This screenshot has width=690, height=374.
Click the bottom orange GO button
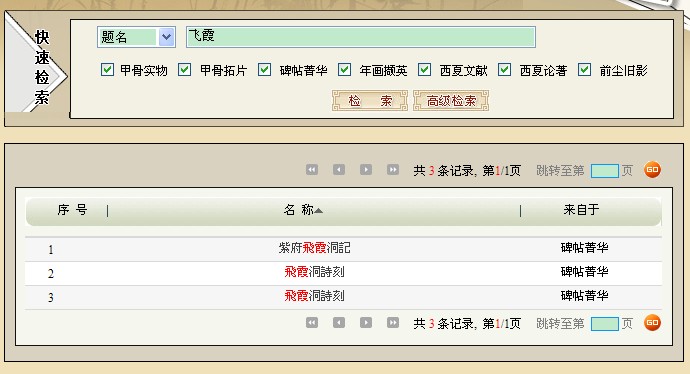point(652,323)
